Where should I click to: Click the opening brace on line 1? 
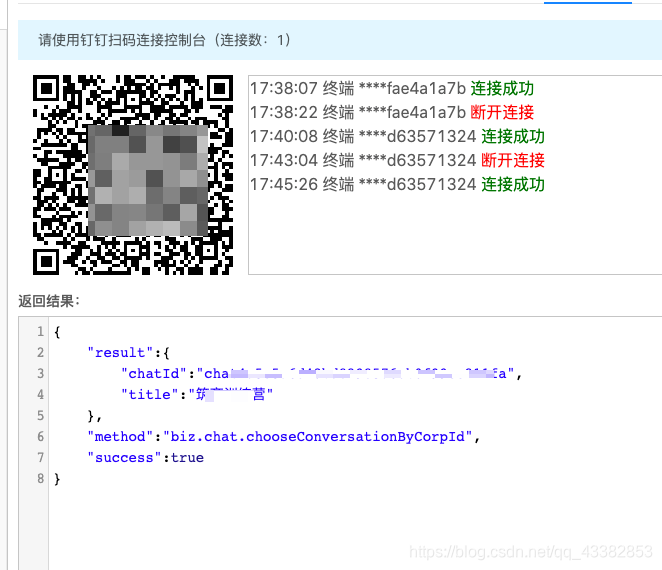click(57, 332)
